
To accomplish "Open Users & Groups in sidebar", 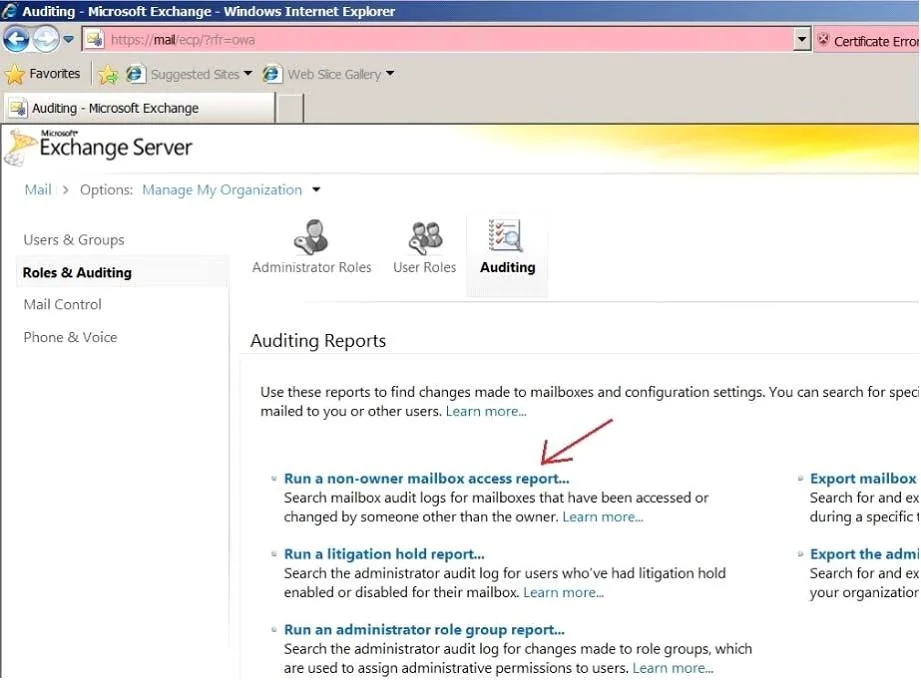I will pos(74,240).
